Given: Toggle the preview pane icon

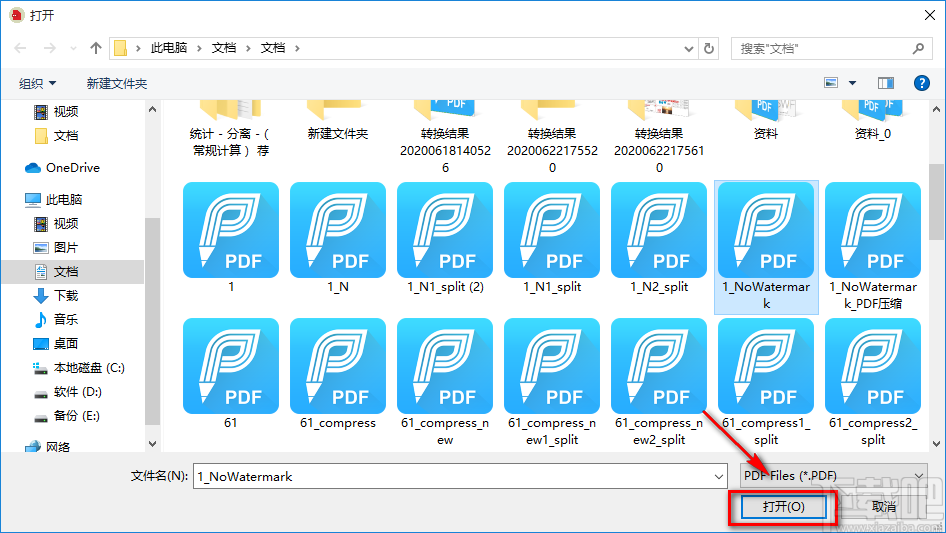Looking at the screenshot, I should click(x=886, y=83).
